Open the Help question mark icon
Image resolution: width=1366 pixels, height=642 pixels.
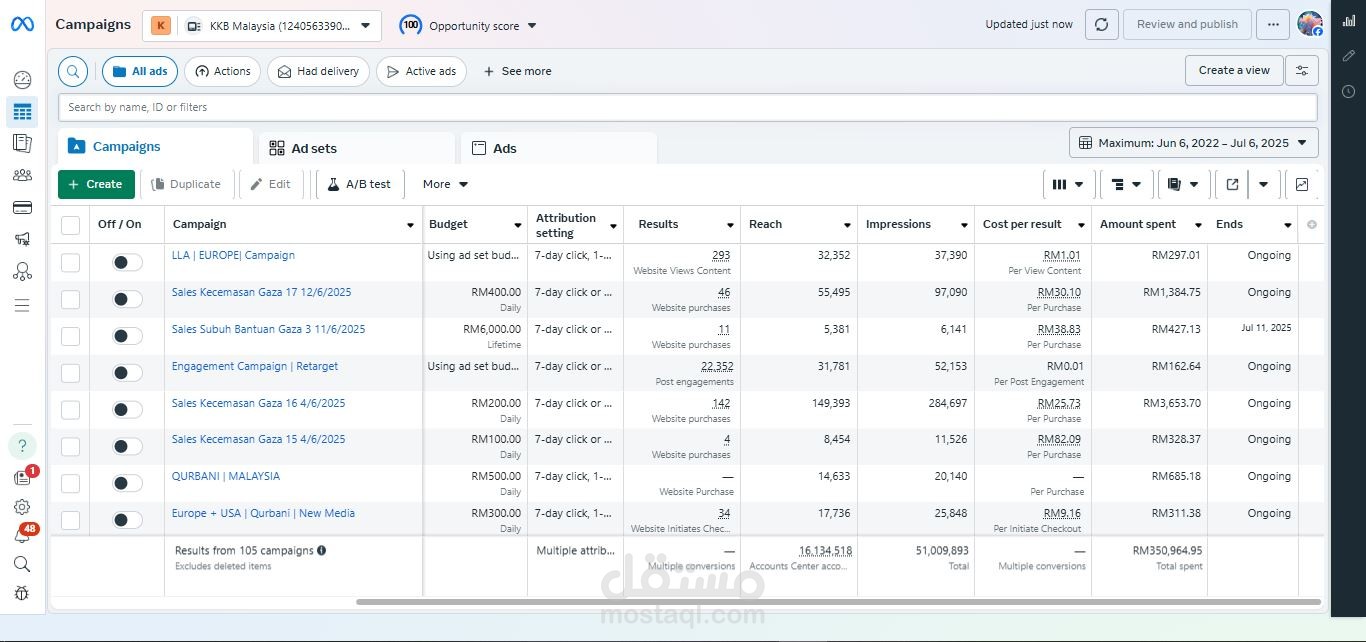(22, 445)
